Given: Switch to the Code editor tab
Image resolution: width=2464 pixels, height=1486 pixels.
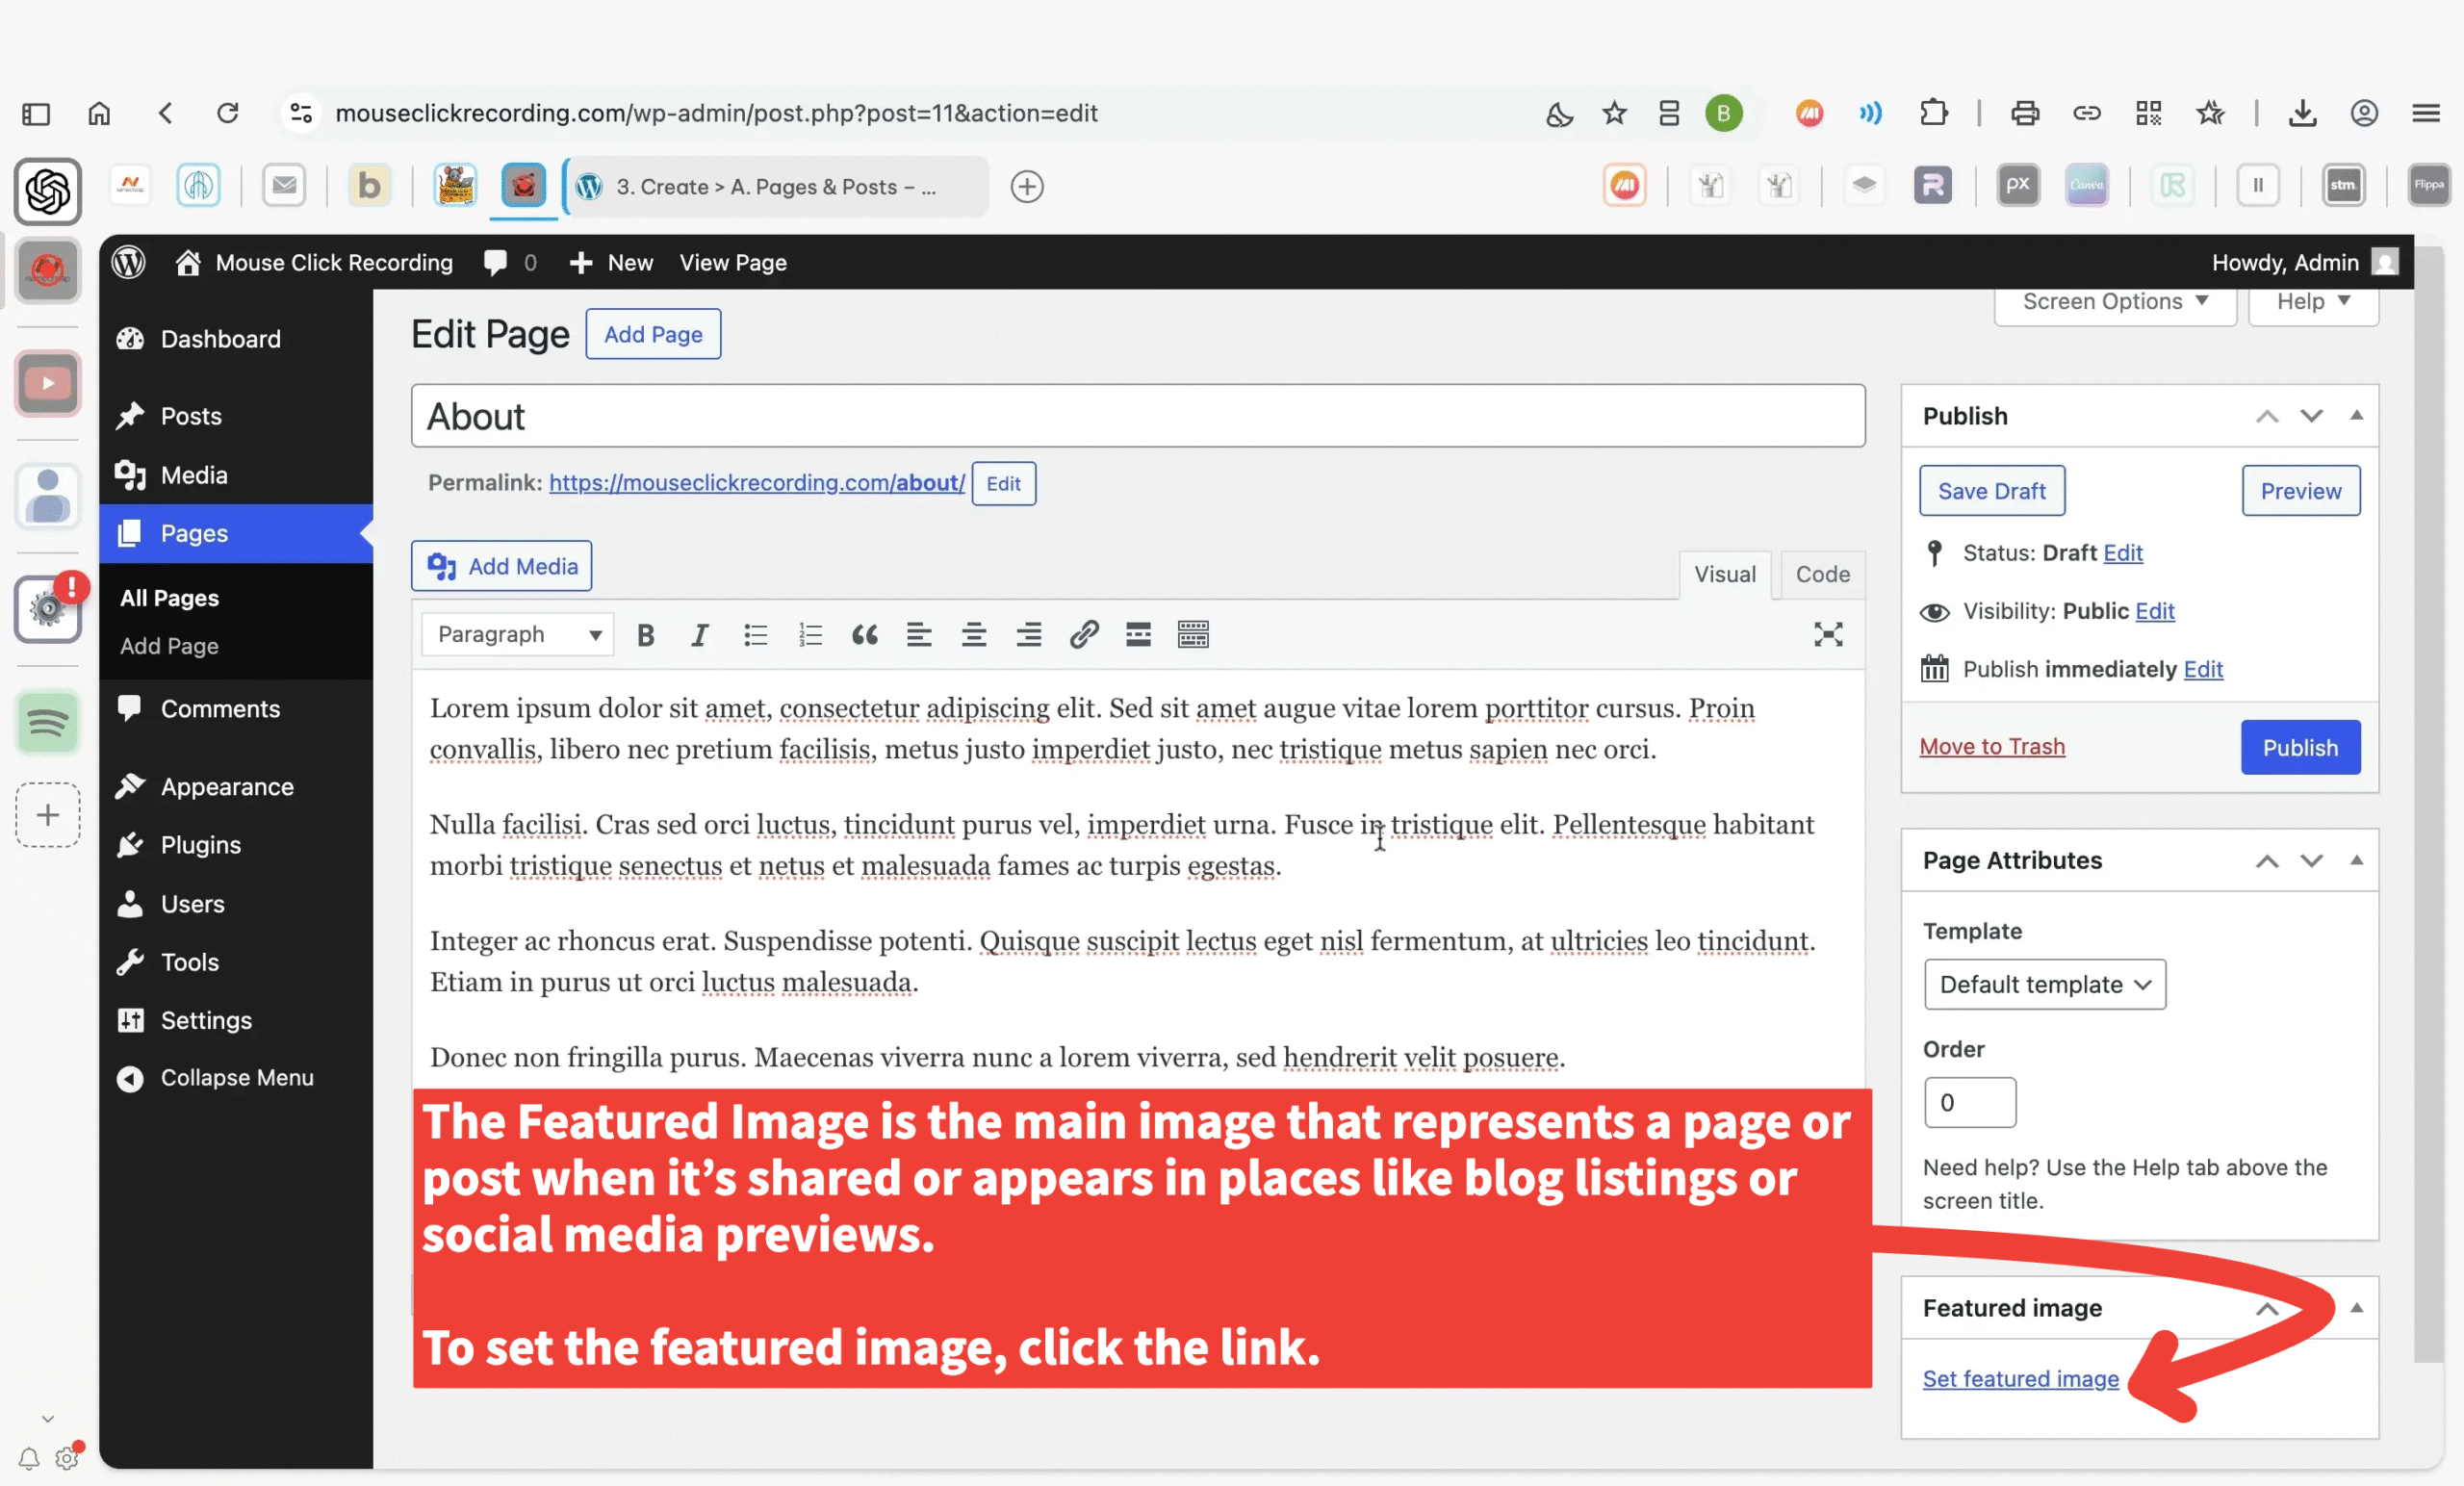Looking at the screenshot, I should coord(1822,574).
